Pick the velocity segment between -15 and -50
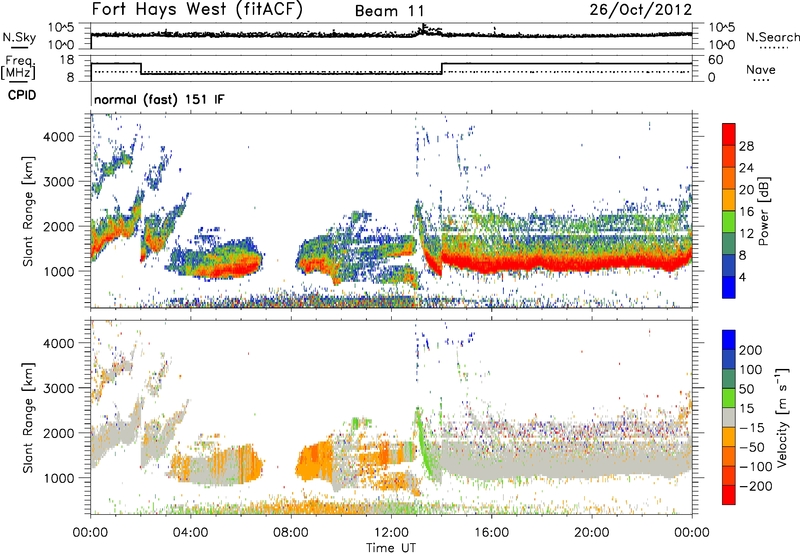Image resolution: width=800 pixels, height=554 pixels. (x=729, y=437)
